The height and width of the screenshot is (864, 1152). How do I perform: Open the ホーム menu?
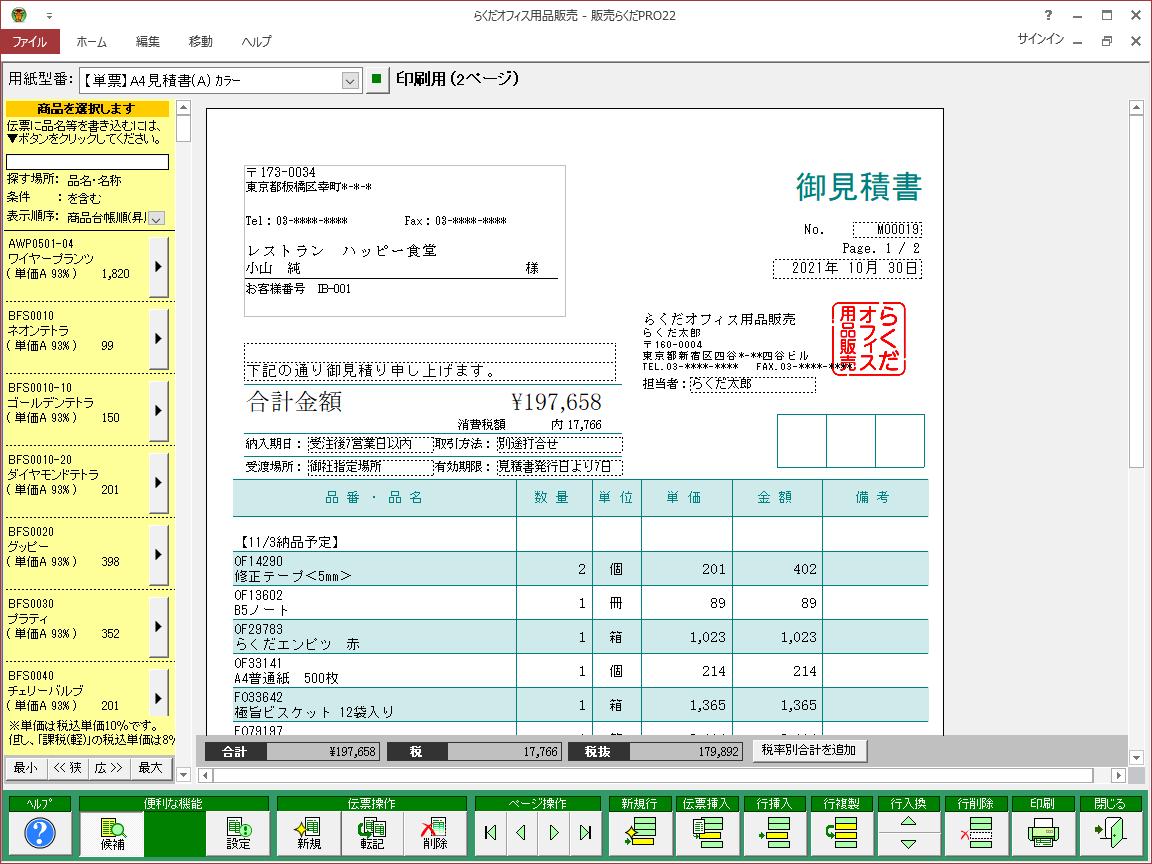[x=91, y=42]
